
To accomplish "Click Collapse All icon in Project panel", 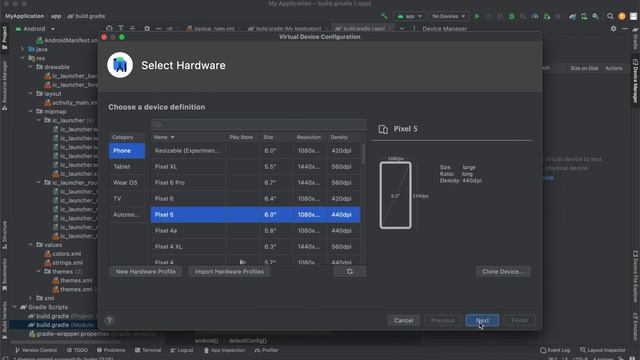I will 132,29.
